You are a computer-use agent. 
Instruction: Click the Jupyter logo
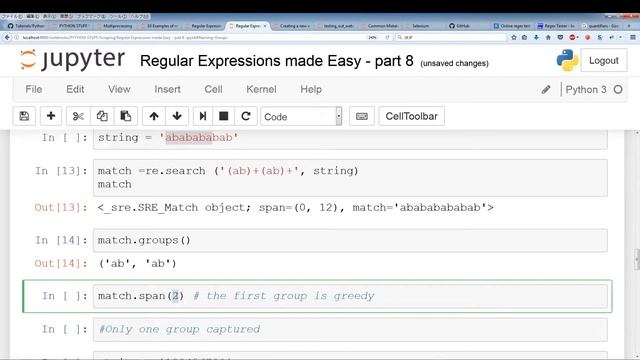[73, 60]
